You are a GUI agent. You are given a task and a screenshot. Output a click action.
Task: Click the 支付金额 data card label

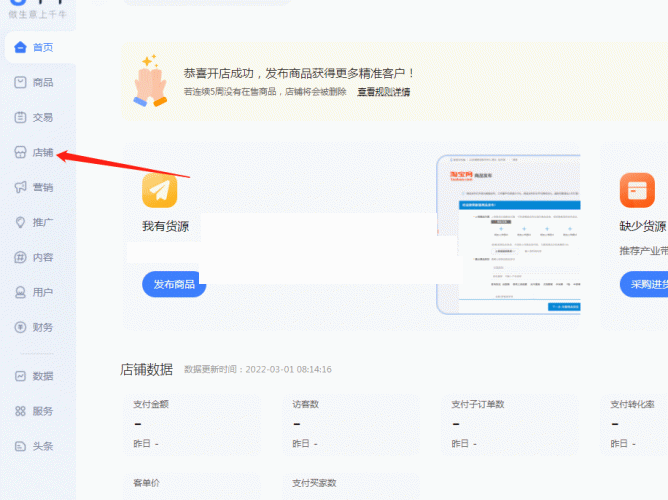[x=151, y=404]
